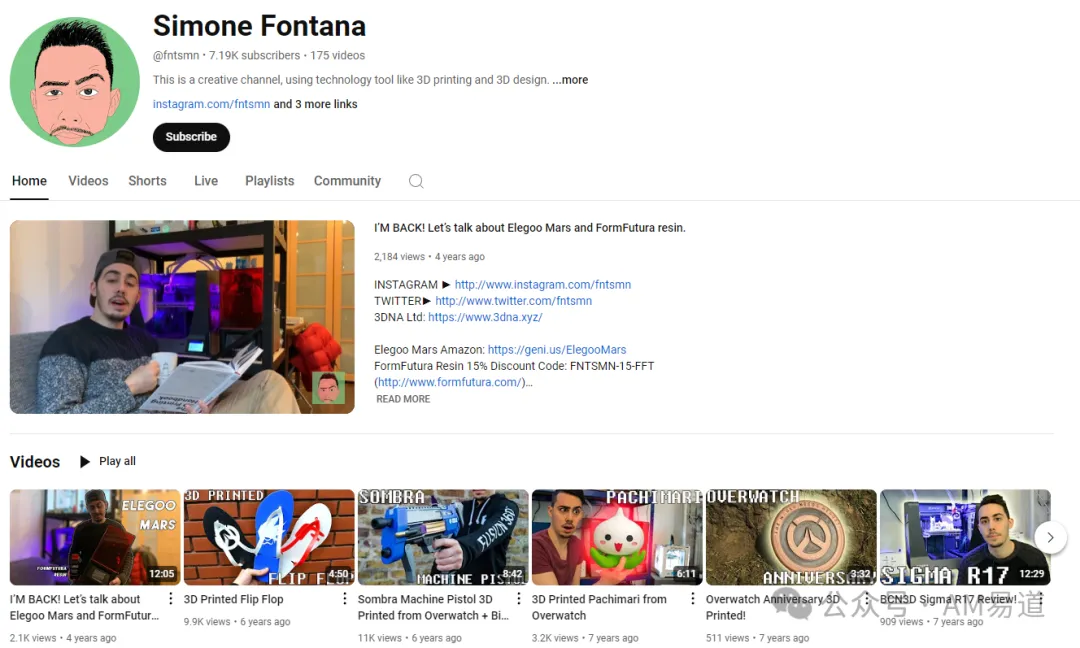Open the Elegoo Mars 12:05 video thumbnail
1080x648 pixels.
(x=95, y=537)
